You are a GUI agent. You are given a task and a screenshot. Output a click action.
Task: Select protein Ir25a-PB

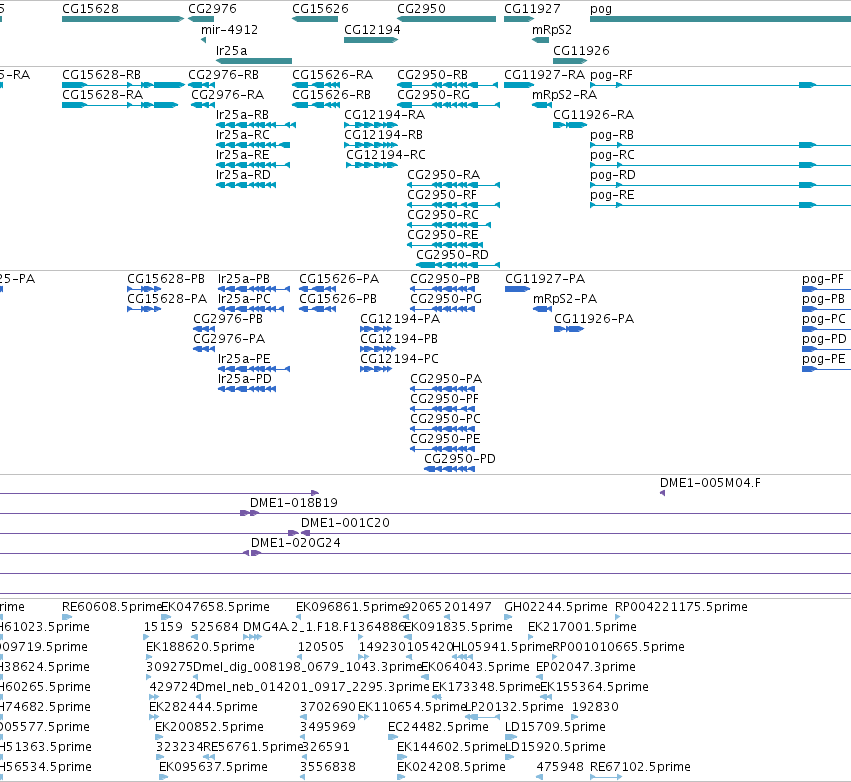pyautogui.click(x=254, y=289)
